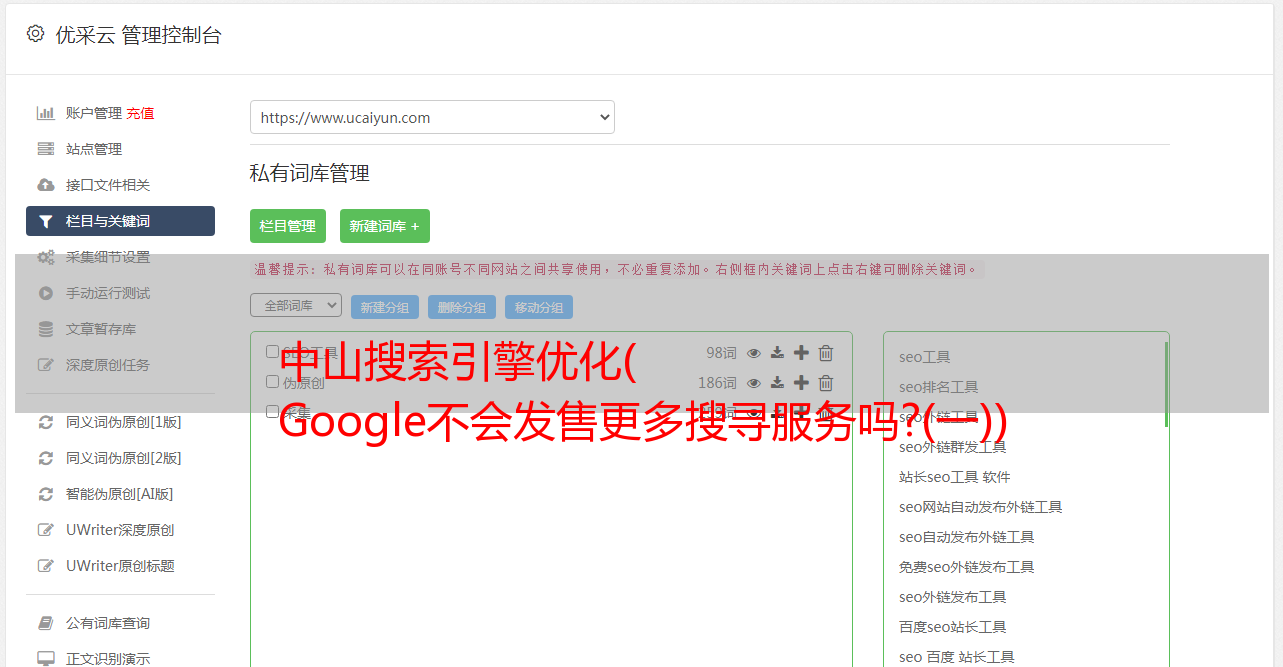Add keywords to the 98词 library
The image size is (1283, 667).
click(x=801, y=353)
